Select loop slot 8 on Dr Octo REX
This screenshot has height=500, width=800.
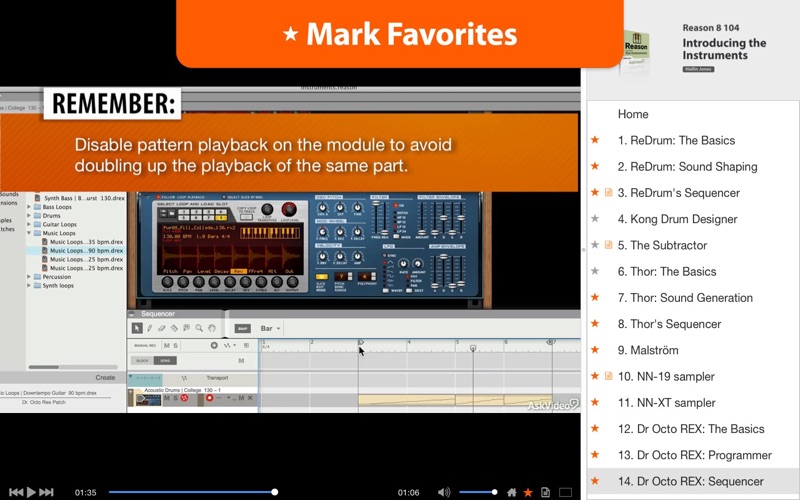[x=221, y=218]
